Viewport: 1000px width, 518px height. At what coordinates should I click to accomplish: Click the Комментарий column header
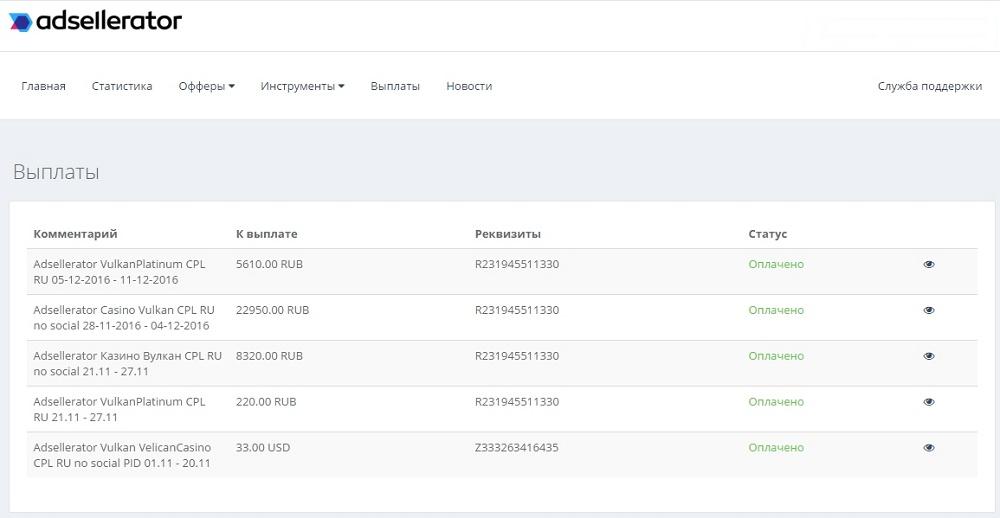tap(75, 234)
